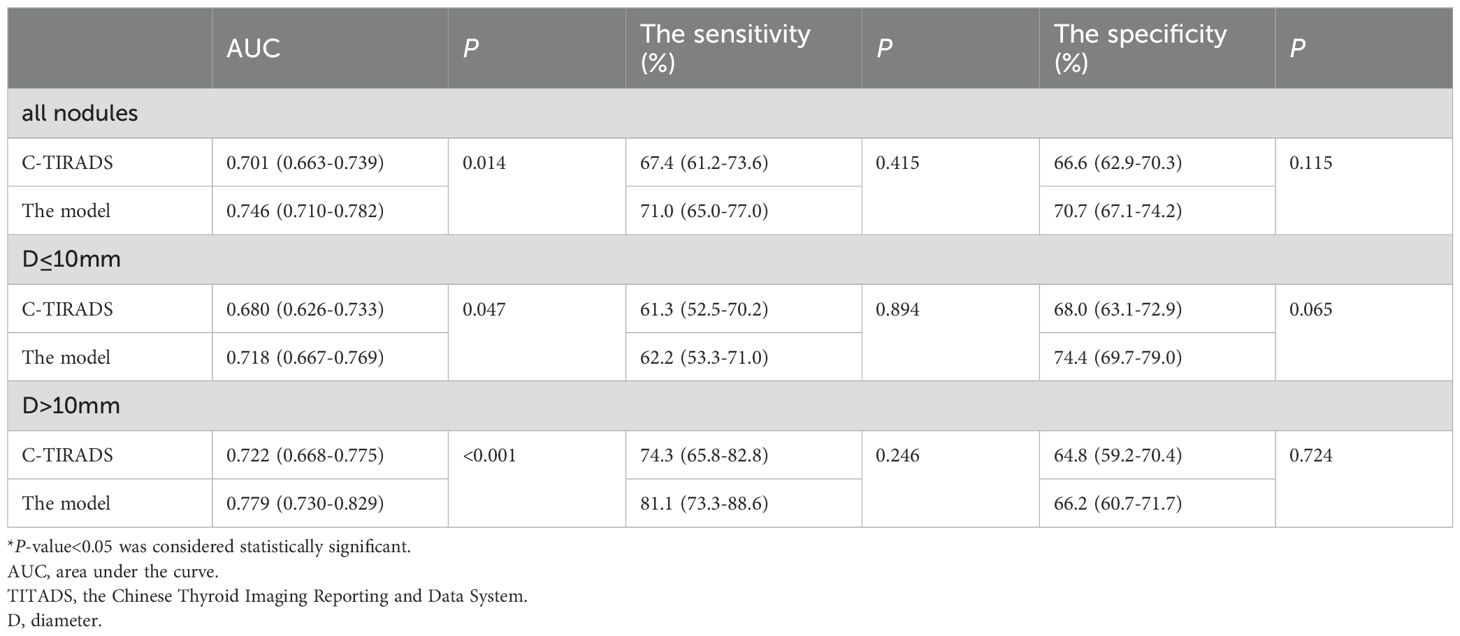Click the D>10mm section header row

tap(730, 406)
